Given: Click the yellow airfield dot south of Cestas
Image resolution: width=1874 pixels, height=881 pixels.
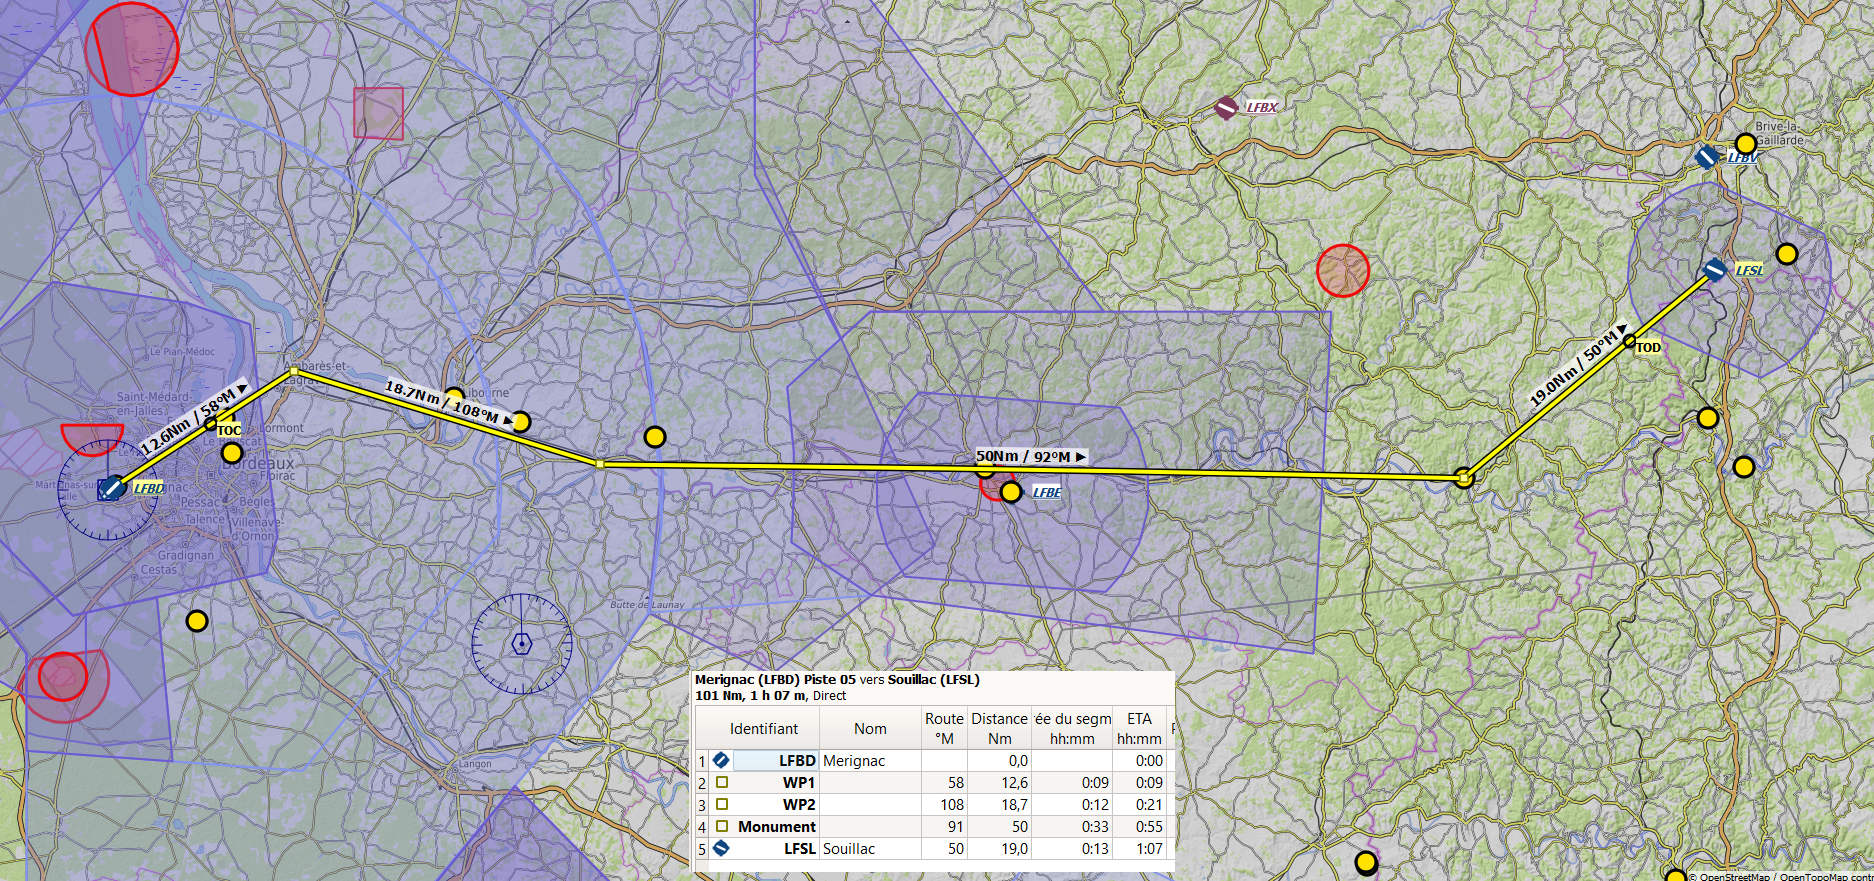Looking at the screenshot, I should tap(197, 621).
